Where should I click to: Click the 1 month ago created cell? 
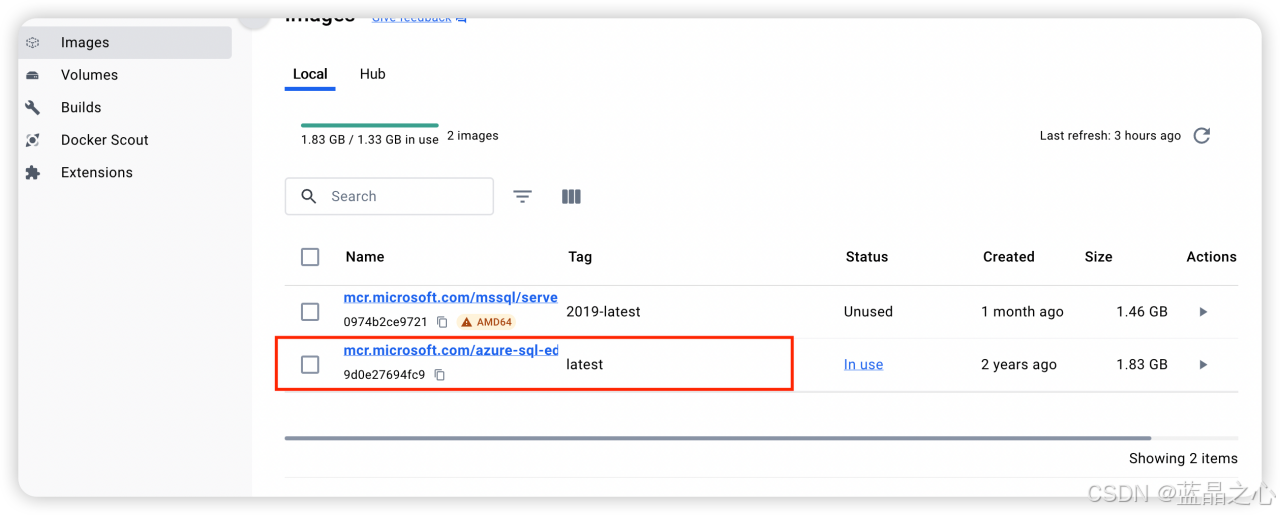pos(1022,312)
